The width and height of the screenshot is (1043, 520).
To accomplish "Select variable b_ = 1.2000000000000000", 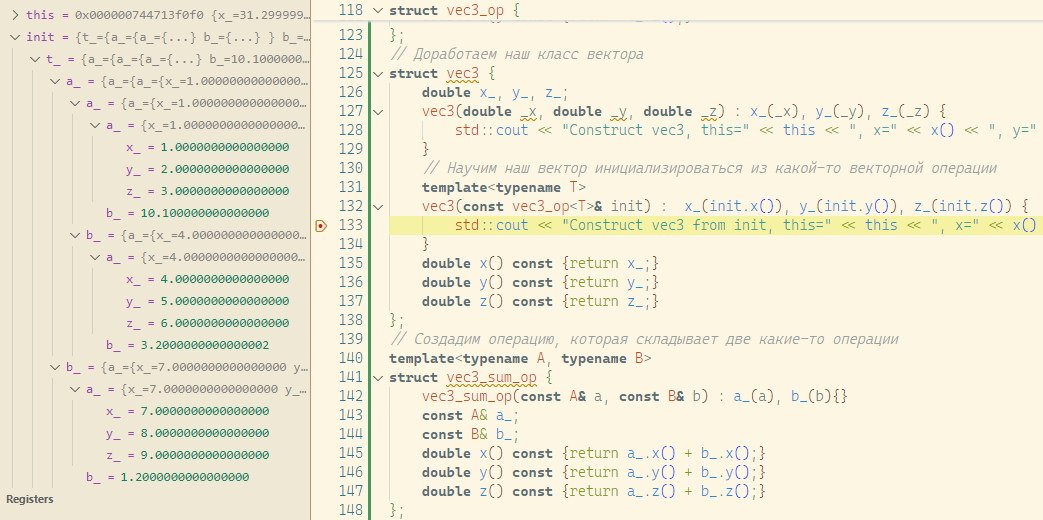I will point(167,477).
